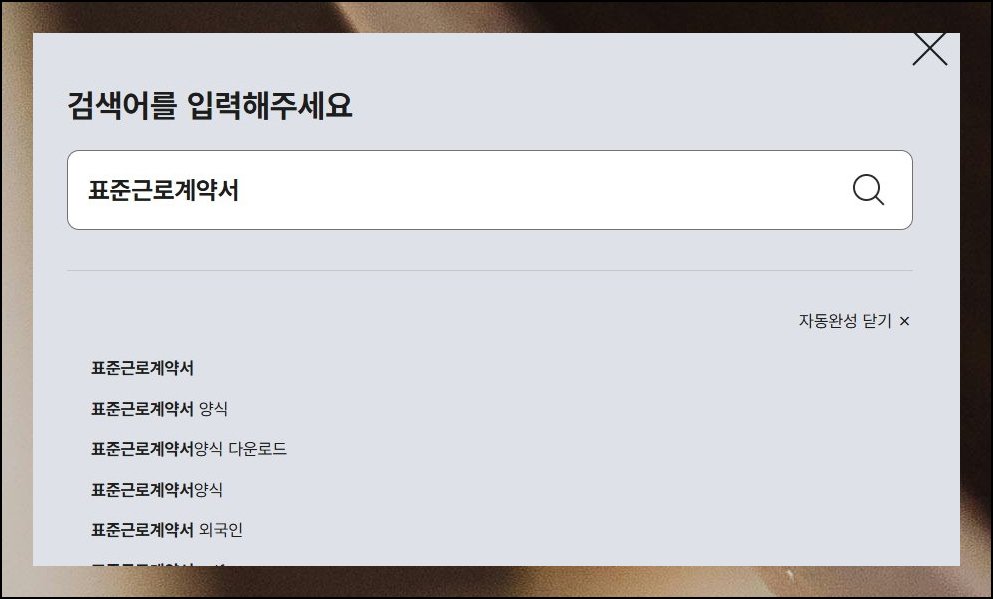Click the empty right portion of the search field

[x=545, y=190]
